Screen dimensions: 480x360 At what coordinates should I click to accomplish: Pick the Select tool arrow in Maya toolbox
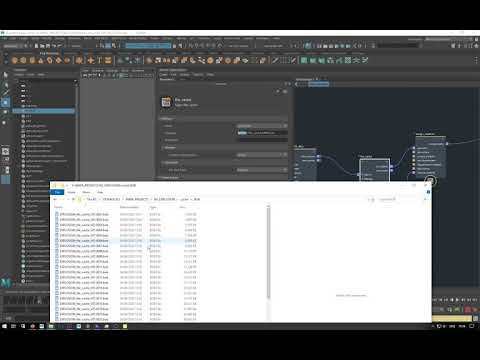(5, 75)
